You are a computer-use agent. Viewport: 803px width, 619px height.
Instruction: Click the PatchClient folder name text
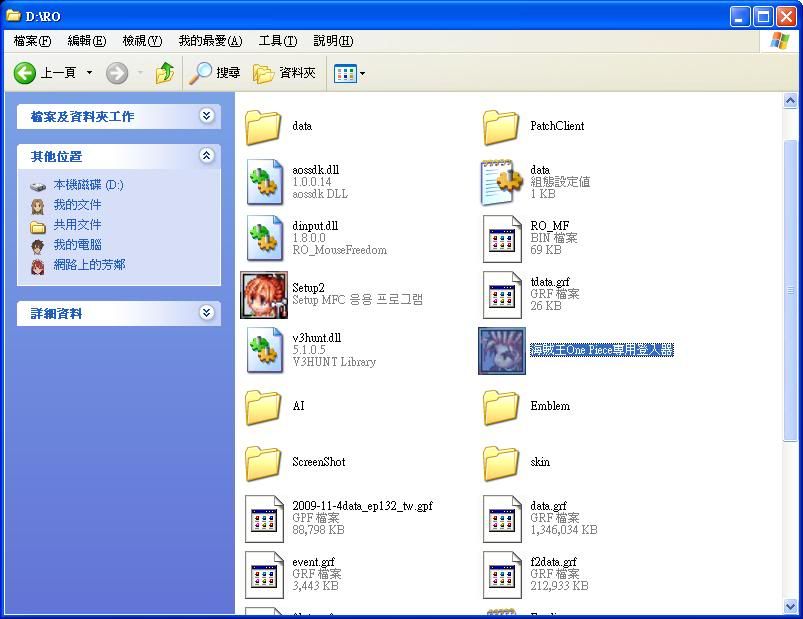point(557,126)
